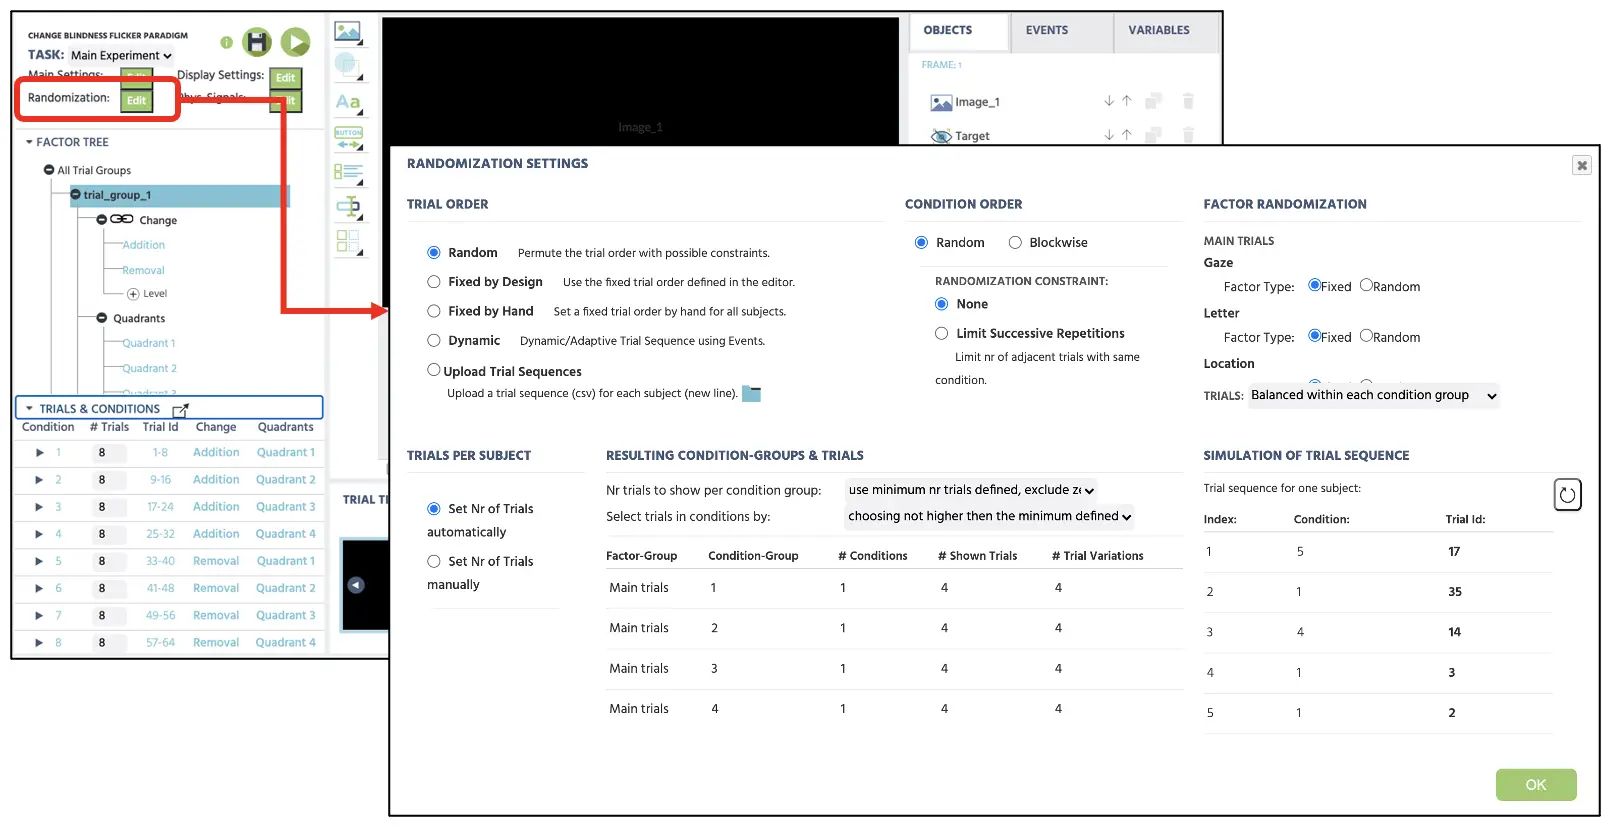The width and height of the screenshot is (1616, 830).
Task: Open the TRIALS balanced within condition group dropdown
Action: click(1374, 395)
